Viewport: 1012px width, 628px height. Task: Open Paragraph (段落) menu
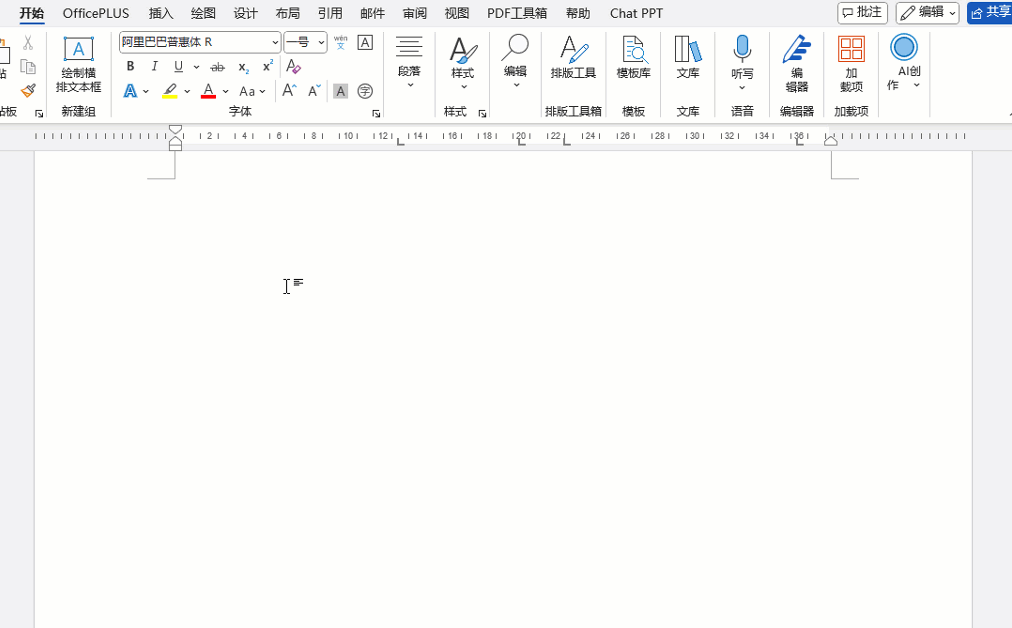coord(409,62)
